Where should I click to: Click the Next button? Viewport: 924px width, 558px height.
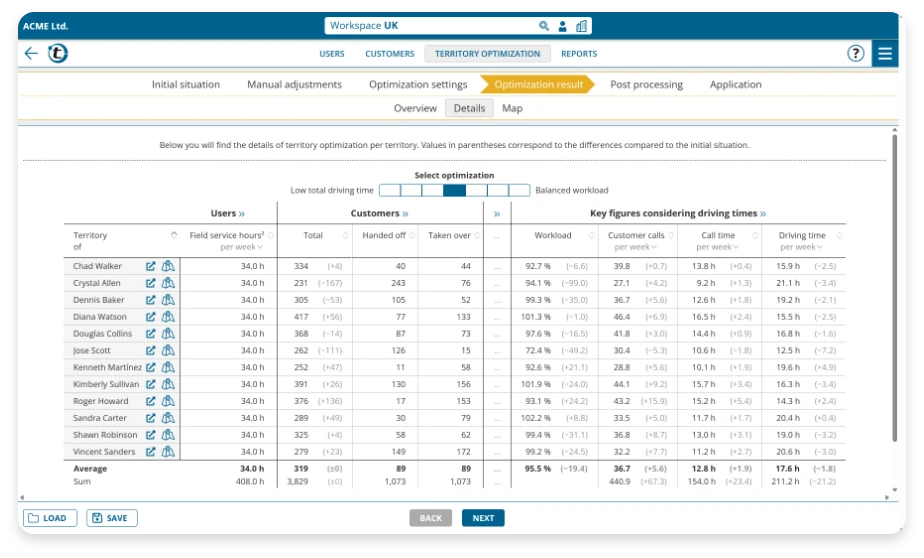483,518
